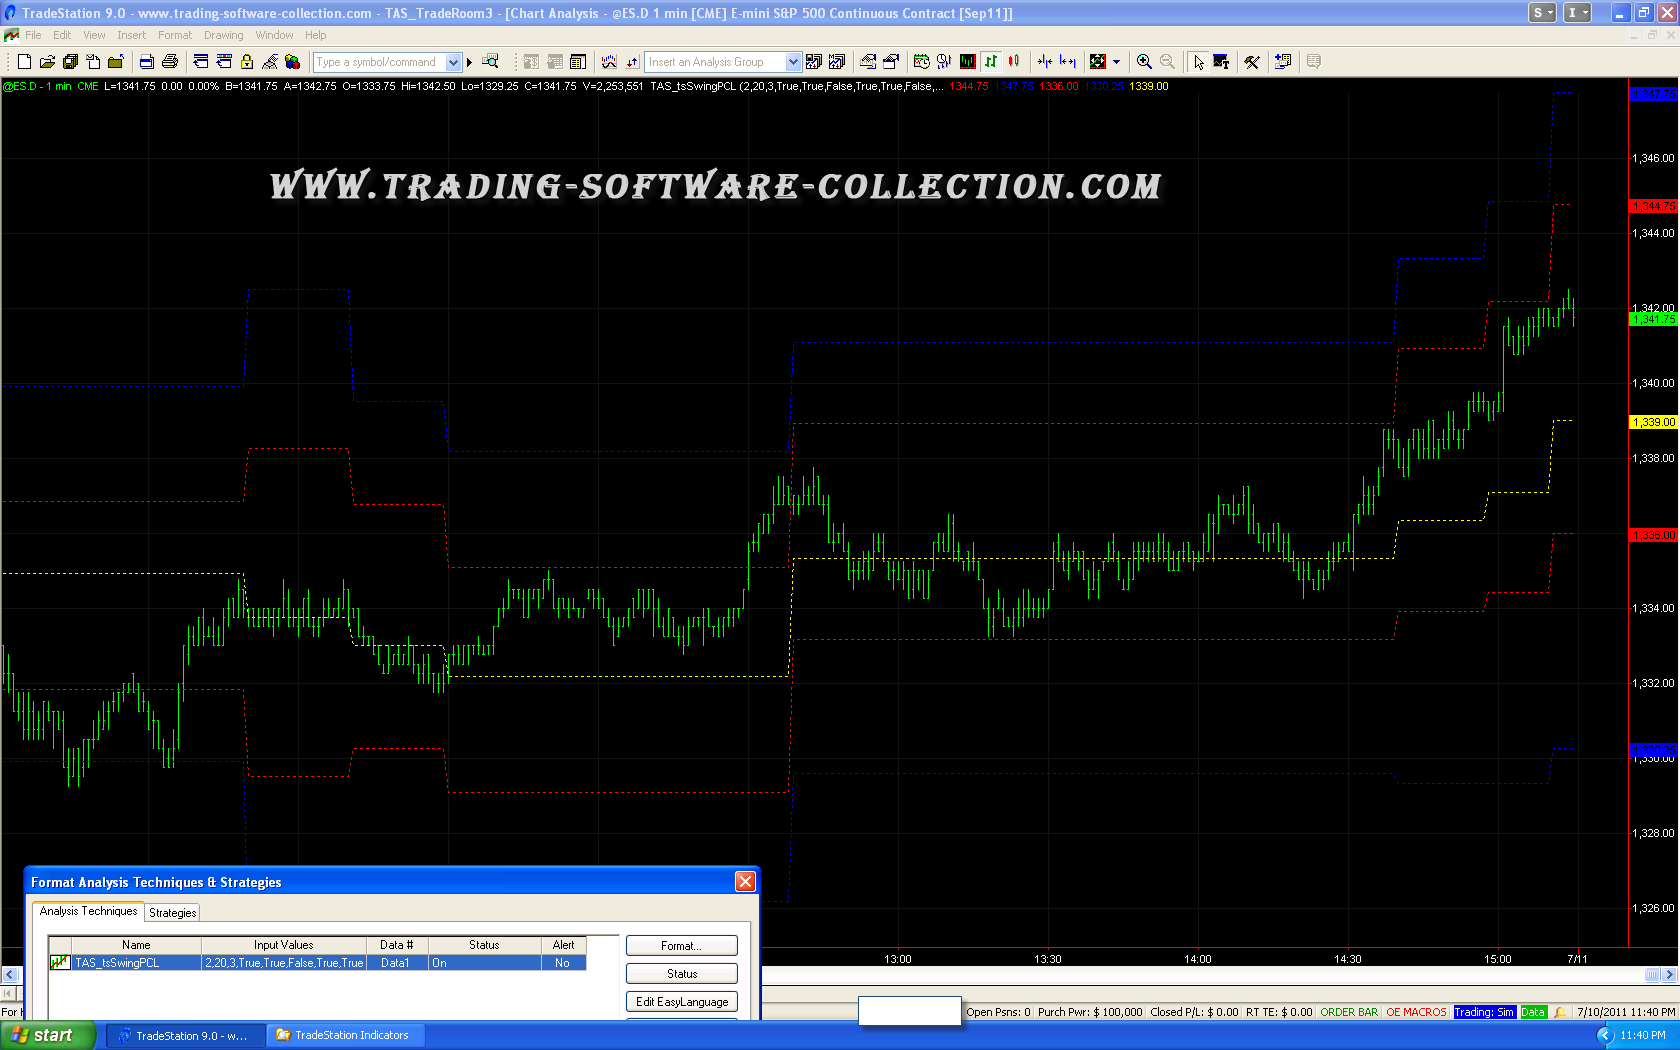Toggle the Trading: Sim status indicator
The width and height of the screenshot is (1680, 1050).
pyautogui.click(x=1484, y=1012)
